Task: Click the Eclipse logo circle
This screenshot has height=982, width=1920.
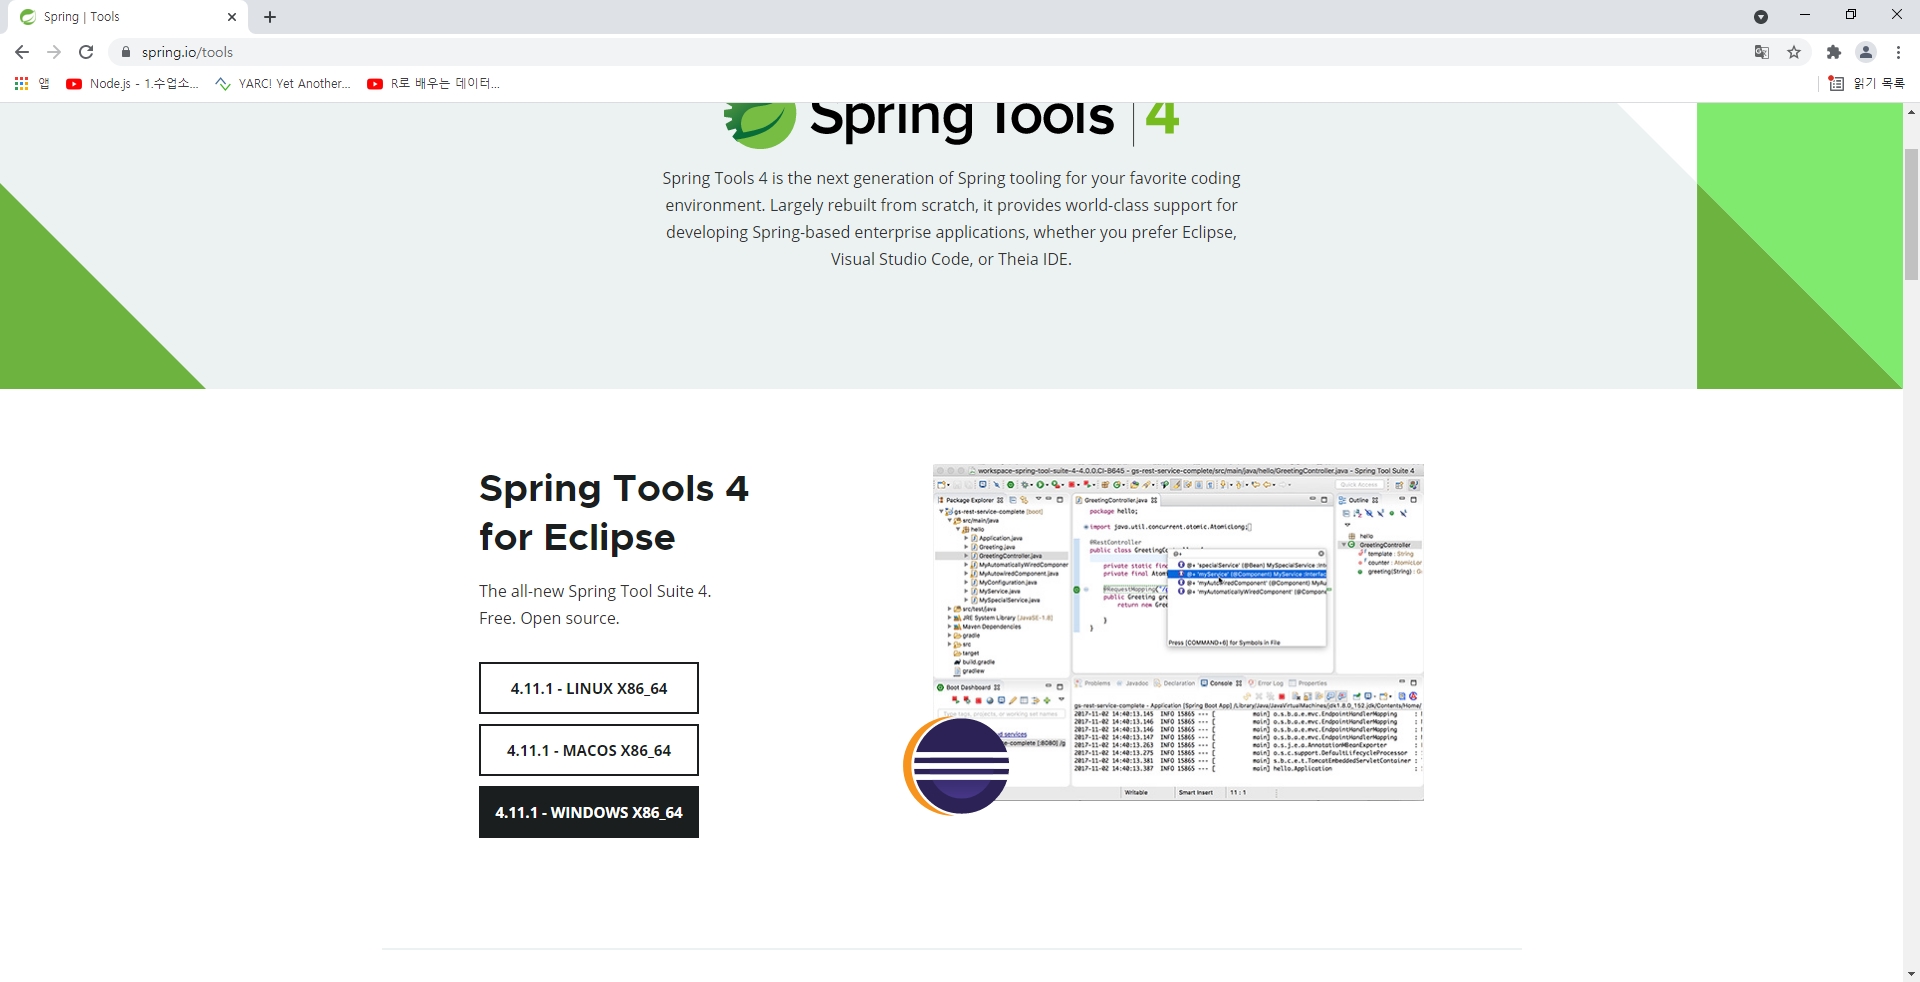Action: coord(958,766)
